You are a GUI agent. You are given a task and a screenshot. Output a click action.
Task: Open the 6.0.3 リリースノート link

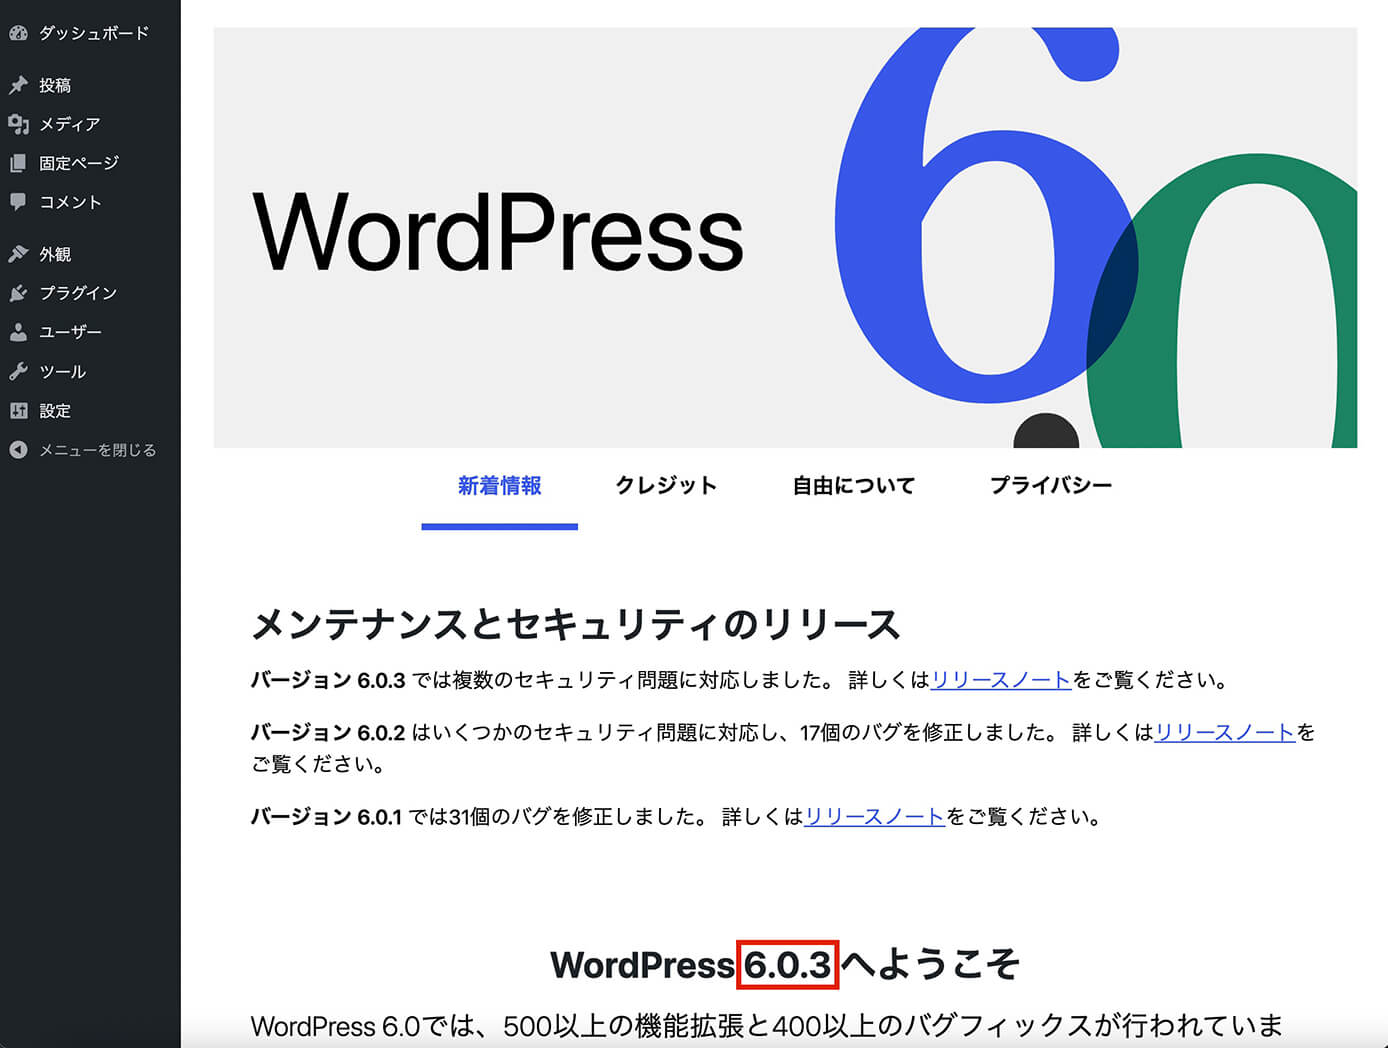[x=1001, y=681]
